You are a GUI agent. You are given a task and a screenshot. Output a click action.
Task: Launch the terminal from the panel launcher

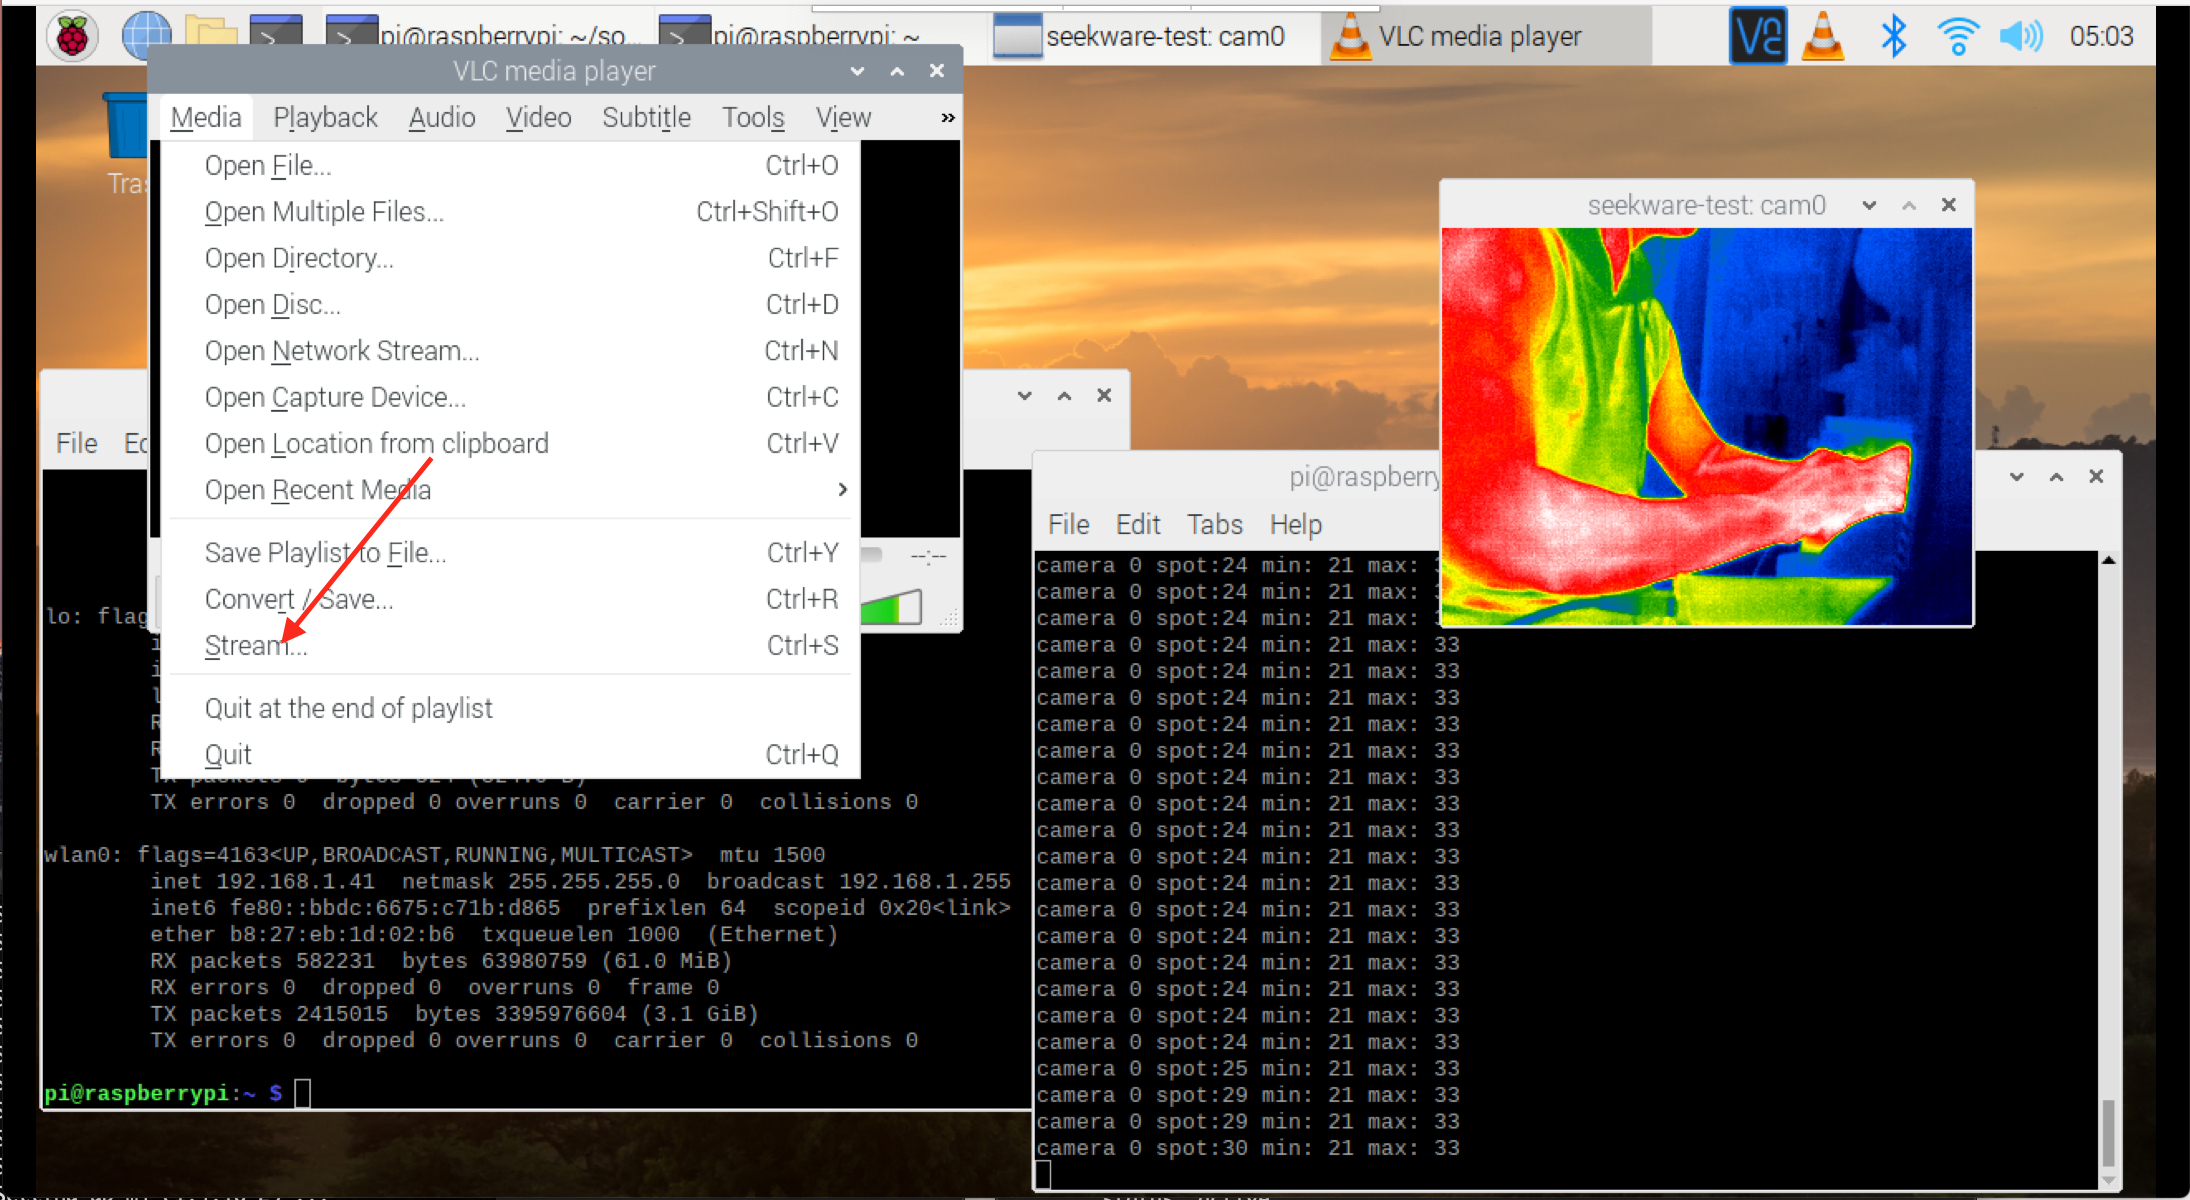pos(275,30)
